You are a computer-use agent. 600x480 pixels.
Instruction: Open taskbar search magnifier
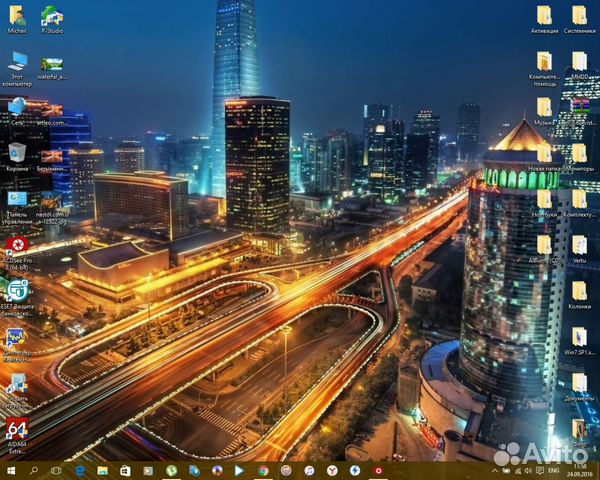[34, 470]
